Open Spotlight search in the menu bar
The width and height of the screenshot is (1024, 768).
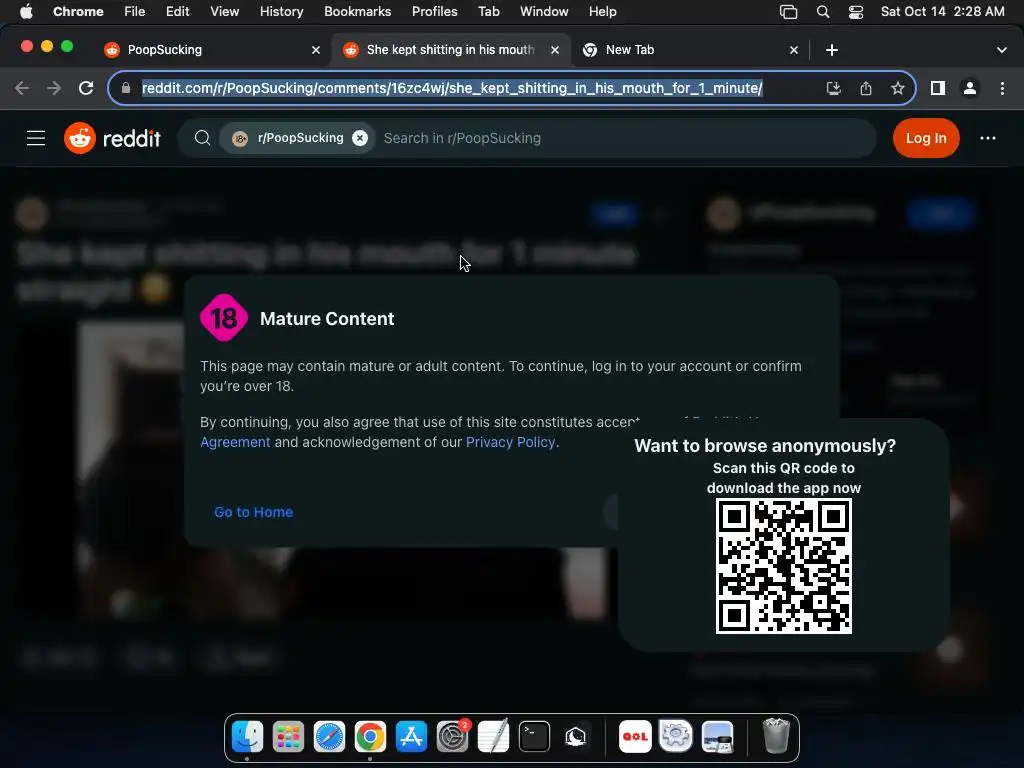coord(823,11)
